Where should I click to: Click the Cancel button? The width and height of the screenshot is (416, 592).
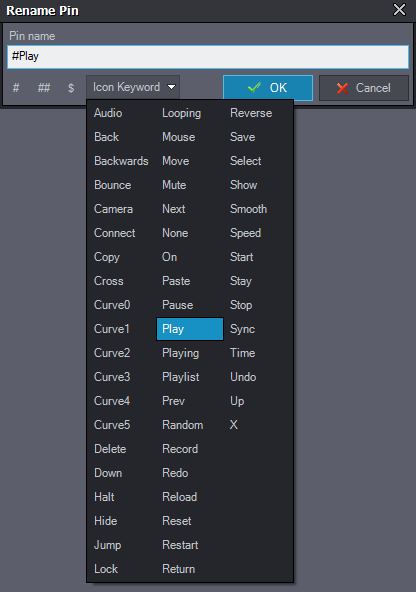point(364,88)
